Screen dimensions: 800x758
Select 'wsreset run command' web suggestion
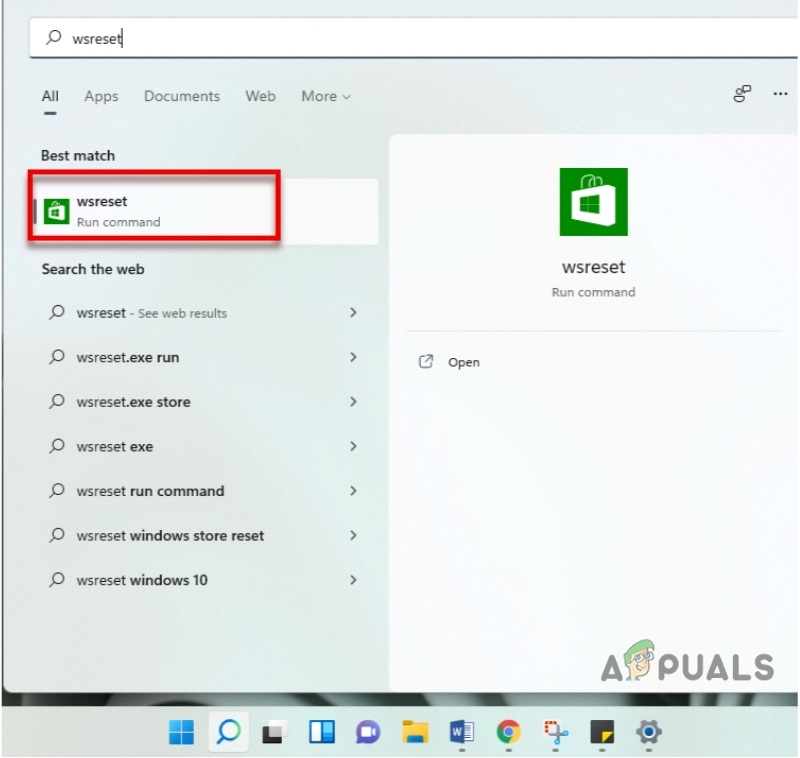(x=203, y=491)
